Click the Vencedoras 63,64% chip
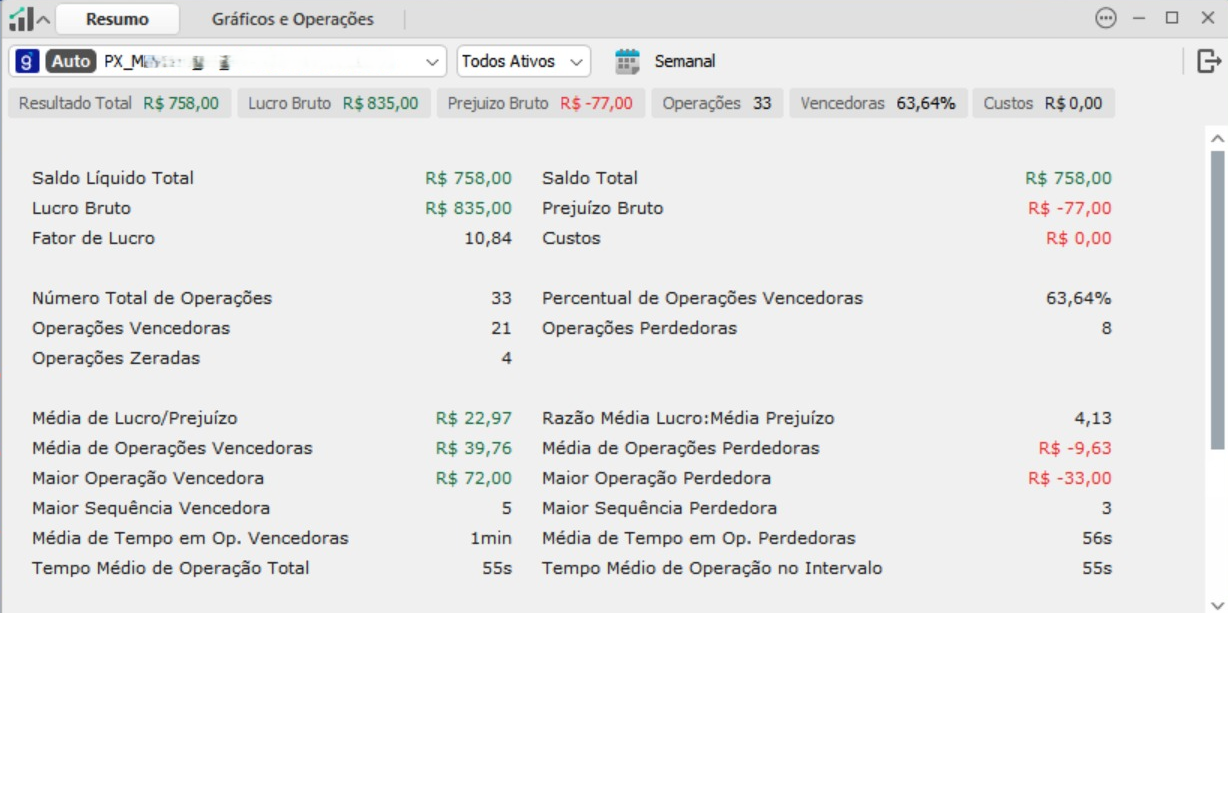 click(x=878, y=103)
